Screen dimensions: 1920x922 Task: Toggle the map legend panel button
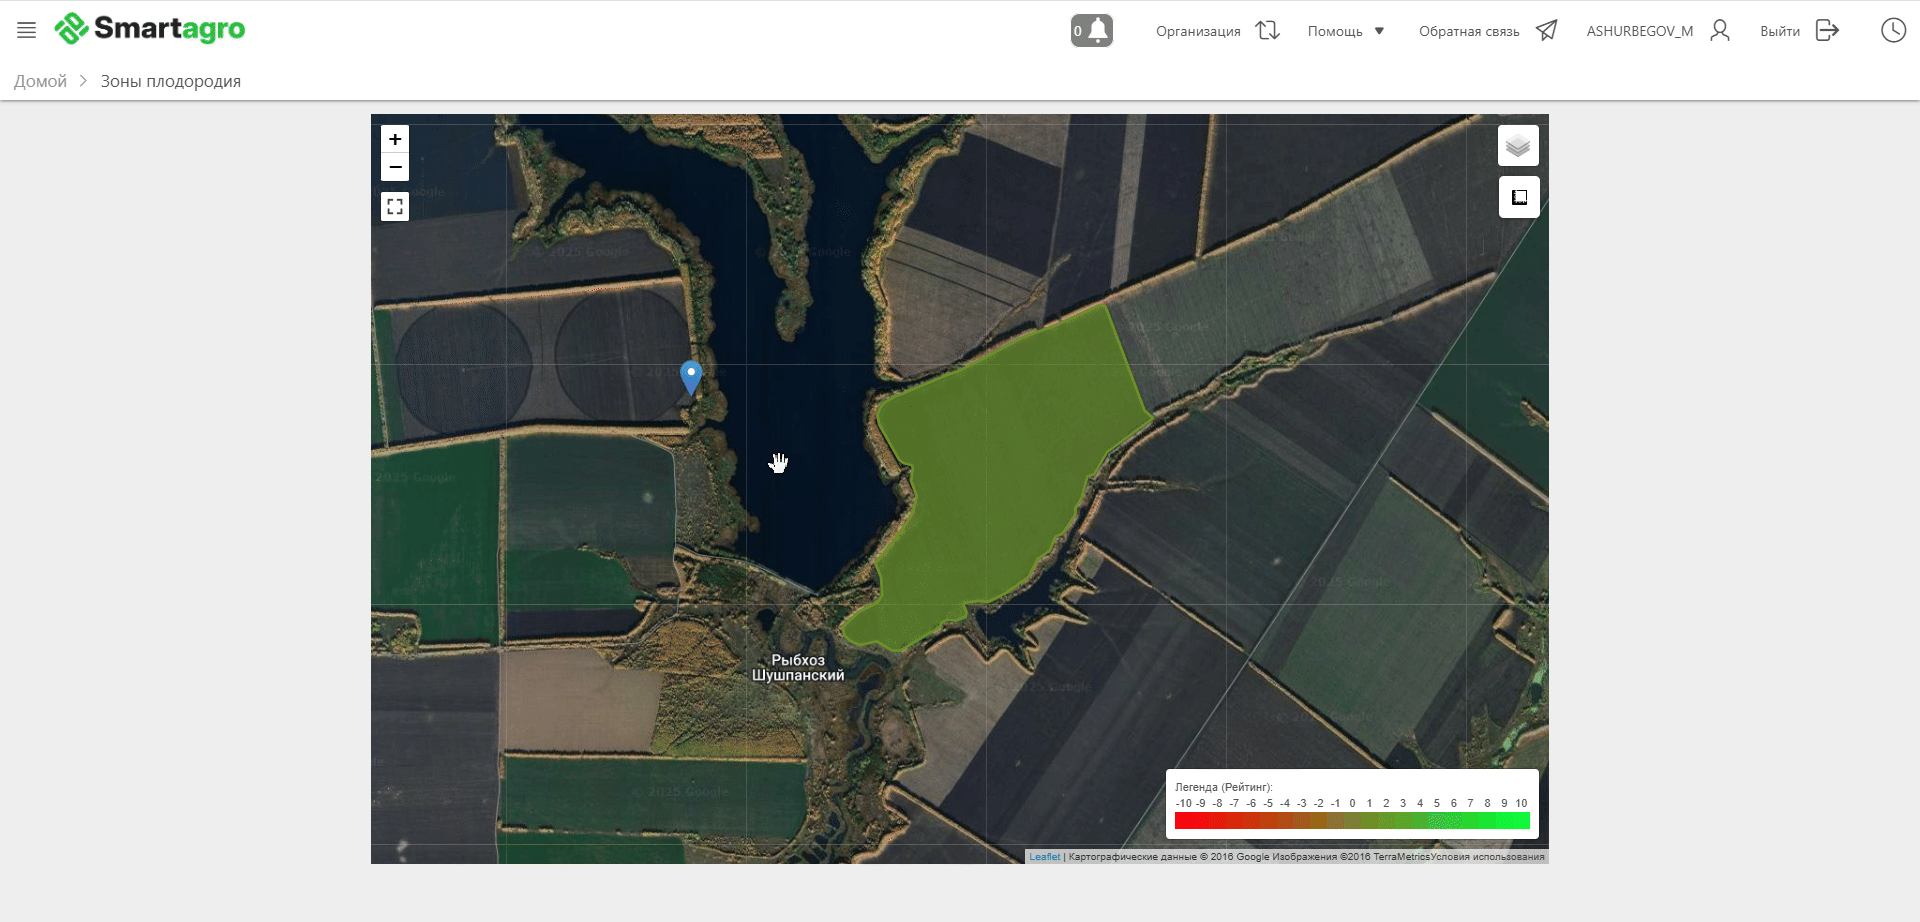[x=1518, y=197]
